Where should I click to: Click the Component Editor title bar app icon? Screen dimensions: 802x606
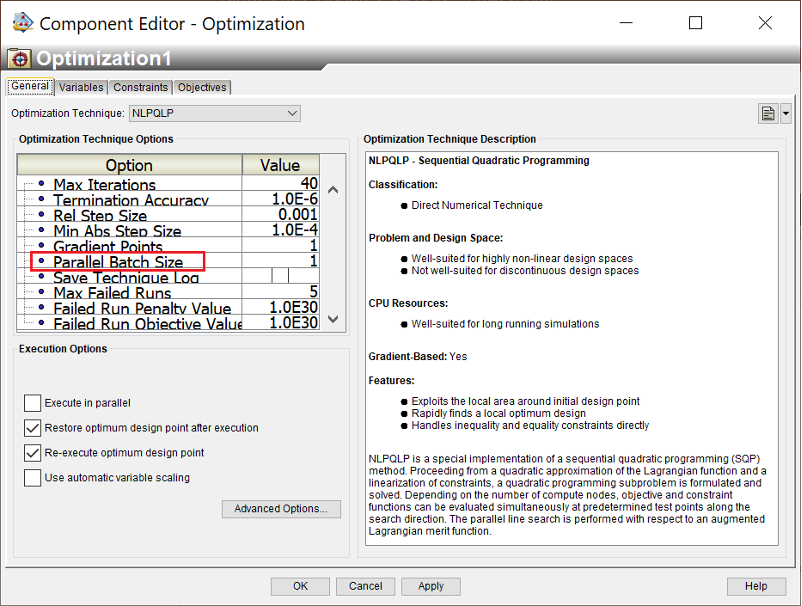coord(22,22)
